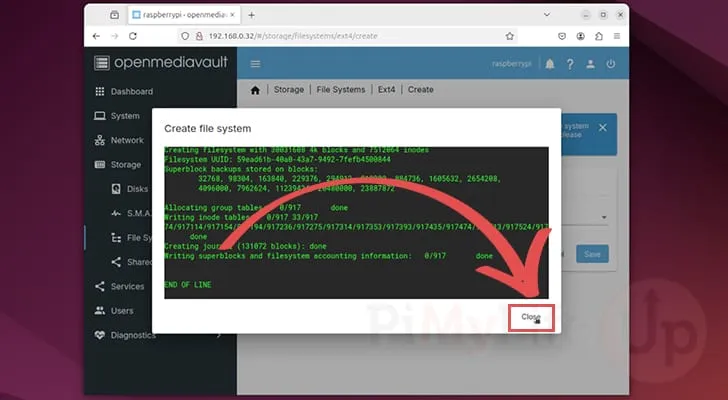728x400 pixels.
Task: Open a new browser tab
Action: click(251, 15)
